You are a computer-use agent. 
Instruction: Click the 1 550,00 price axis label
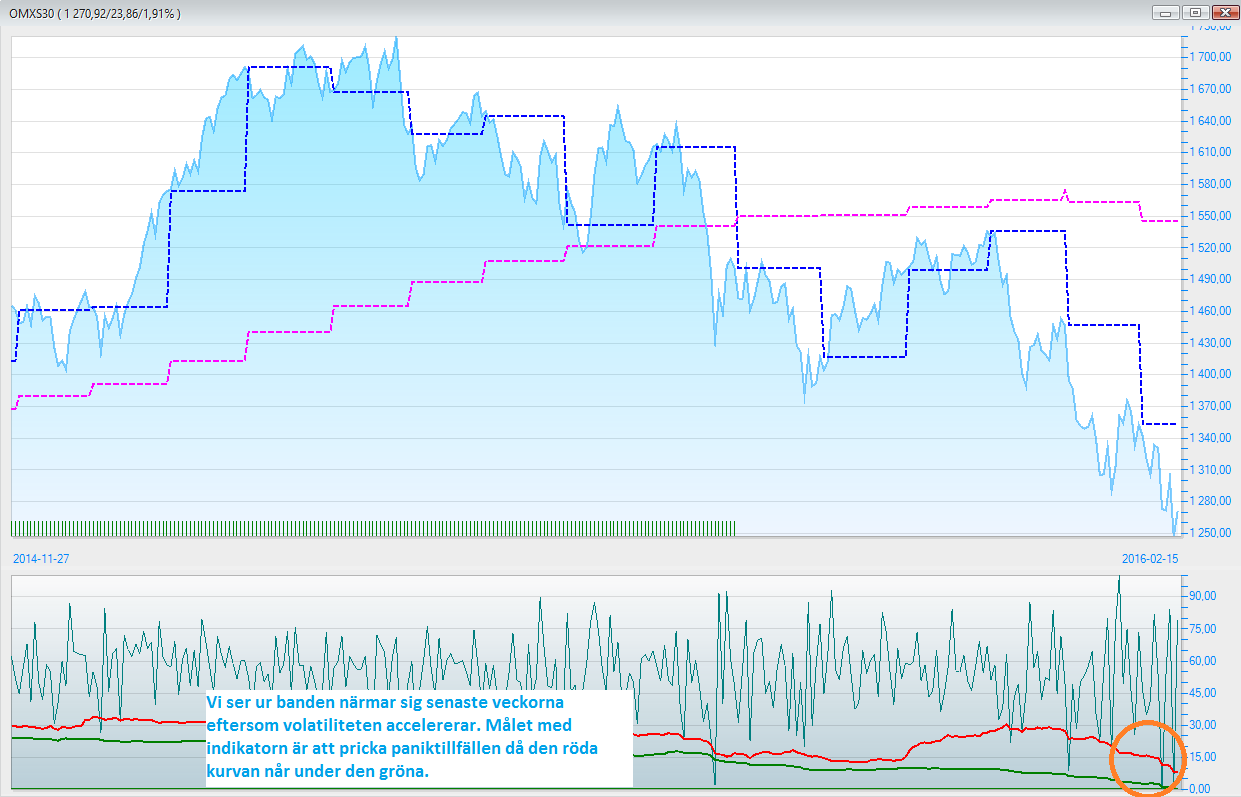(1210, 216)
